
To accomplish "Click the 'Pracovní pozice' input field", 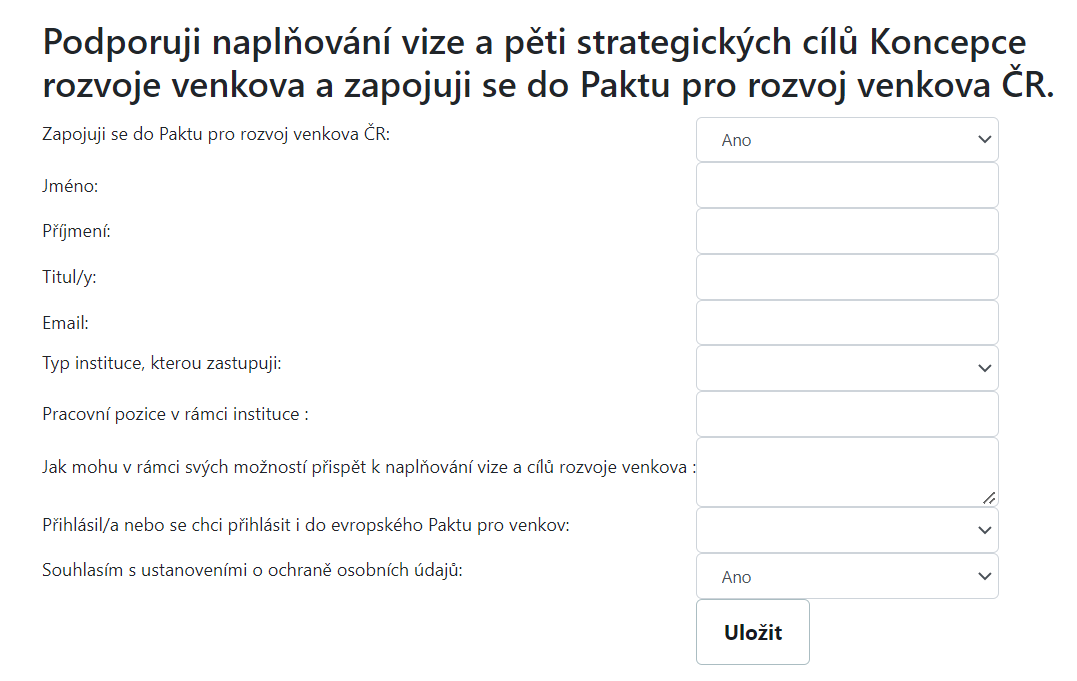I will (847, 414).
